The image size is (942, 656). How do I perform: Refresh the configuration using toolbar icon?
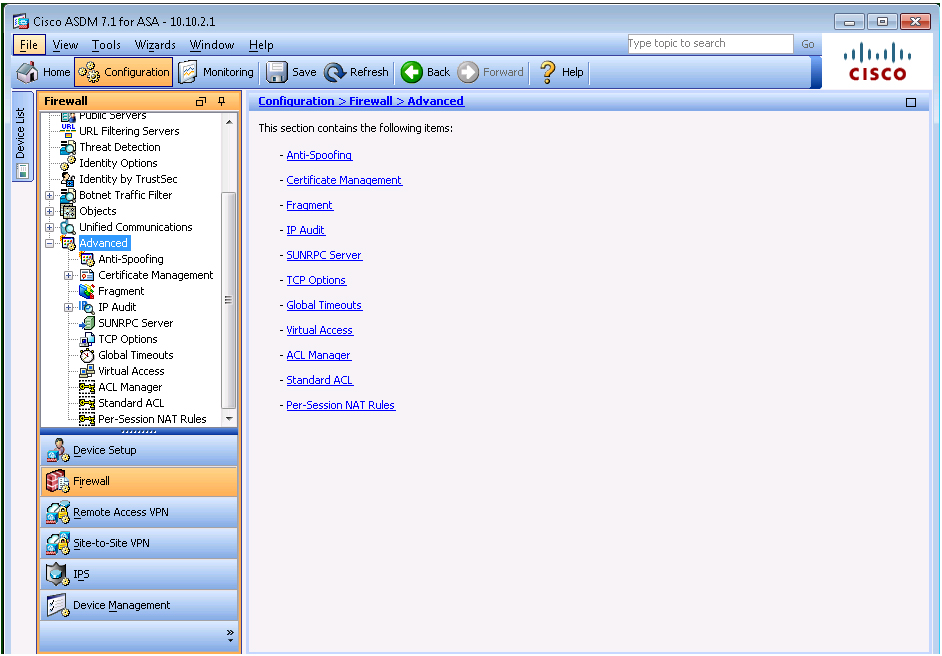pos(335,72)
